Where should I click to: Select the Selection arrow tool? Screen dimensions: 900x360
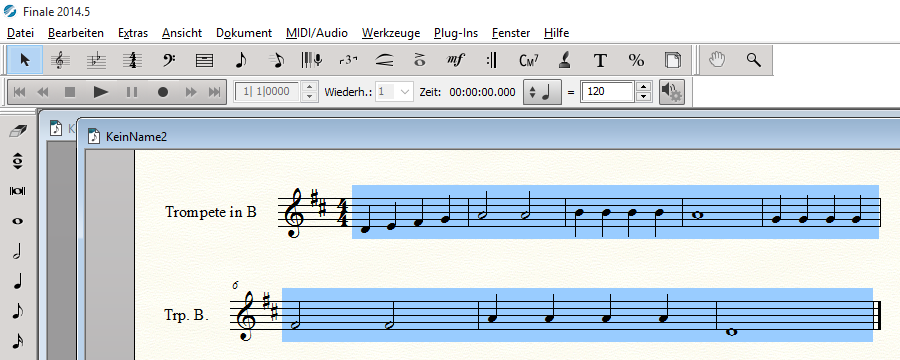click(25, 60)
